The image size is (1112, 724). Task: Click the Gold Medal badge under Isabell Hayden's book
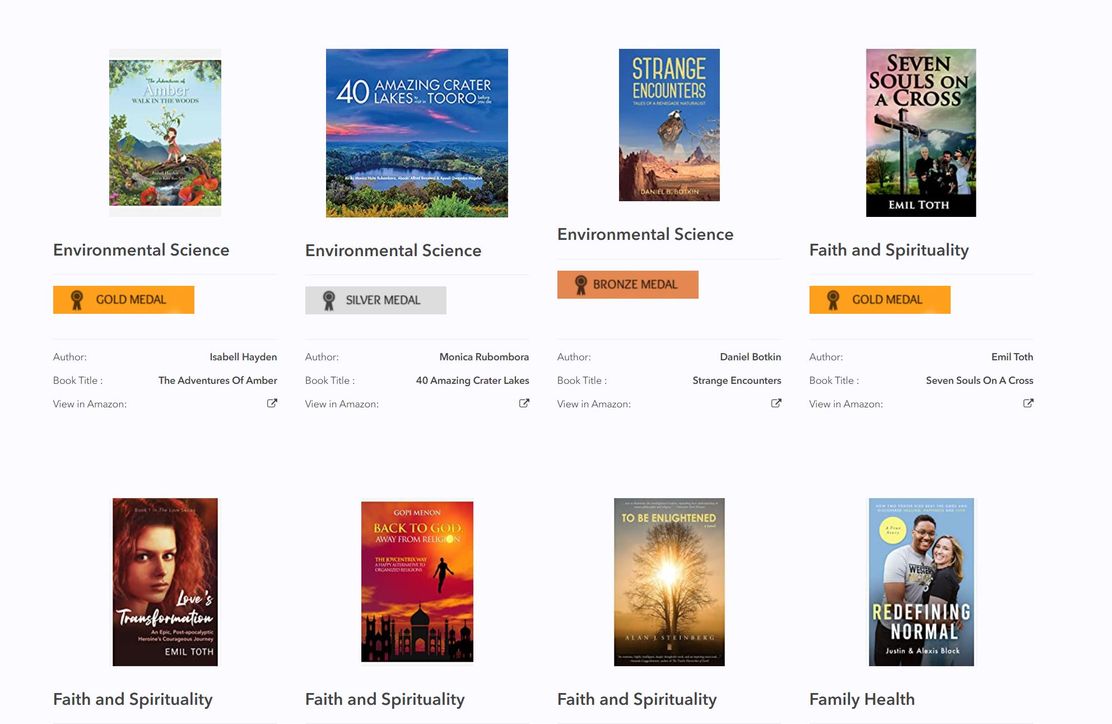point(123,300)
